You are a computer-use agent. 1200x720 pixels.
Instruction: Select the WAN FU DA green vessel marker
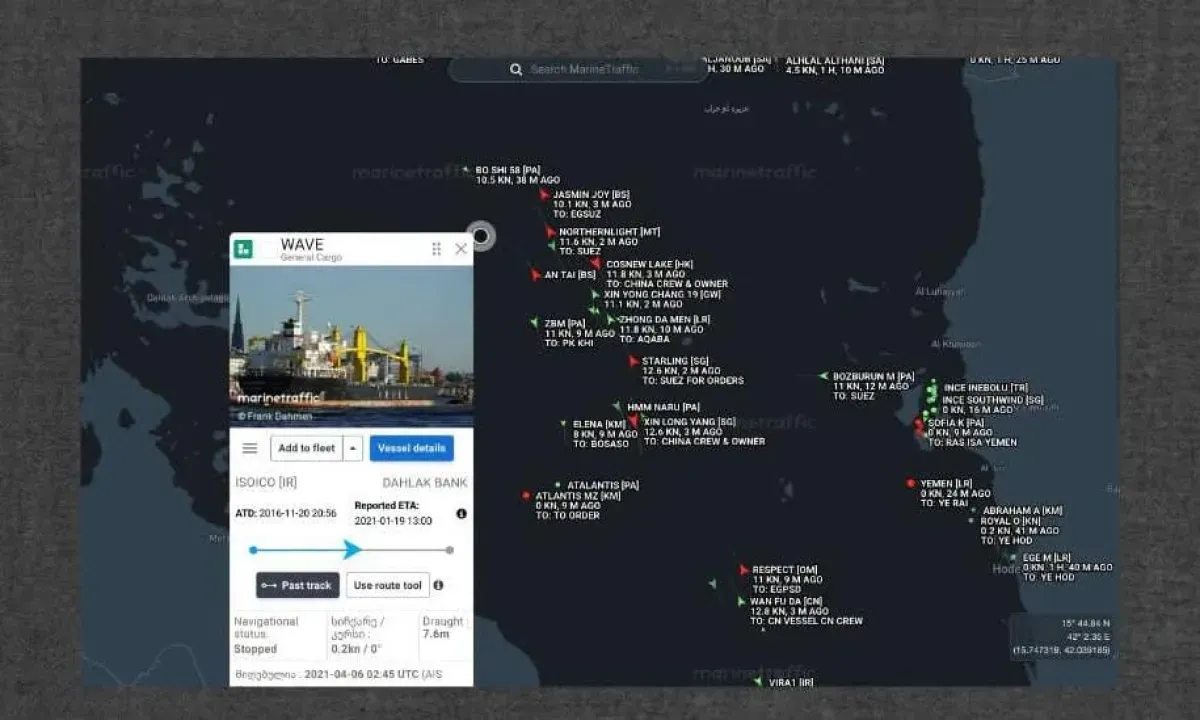click(x=741, y=602)
